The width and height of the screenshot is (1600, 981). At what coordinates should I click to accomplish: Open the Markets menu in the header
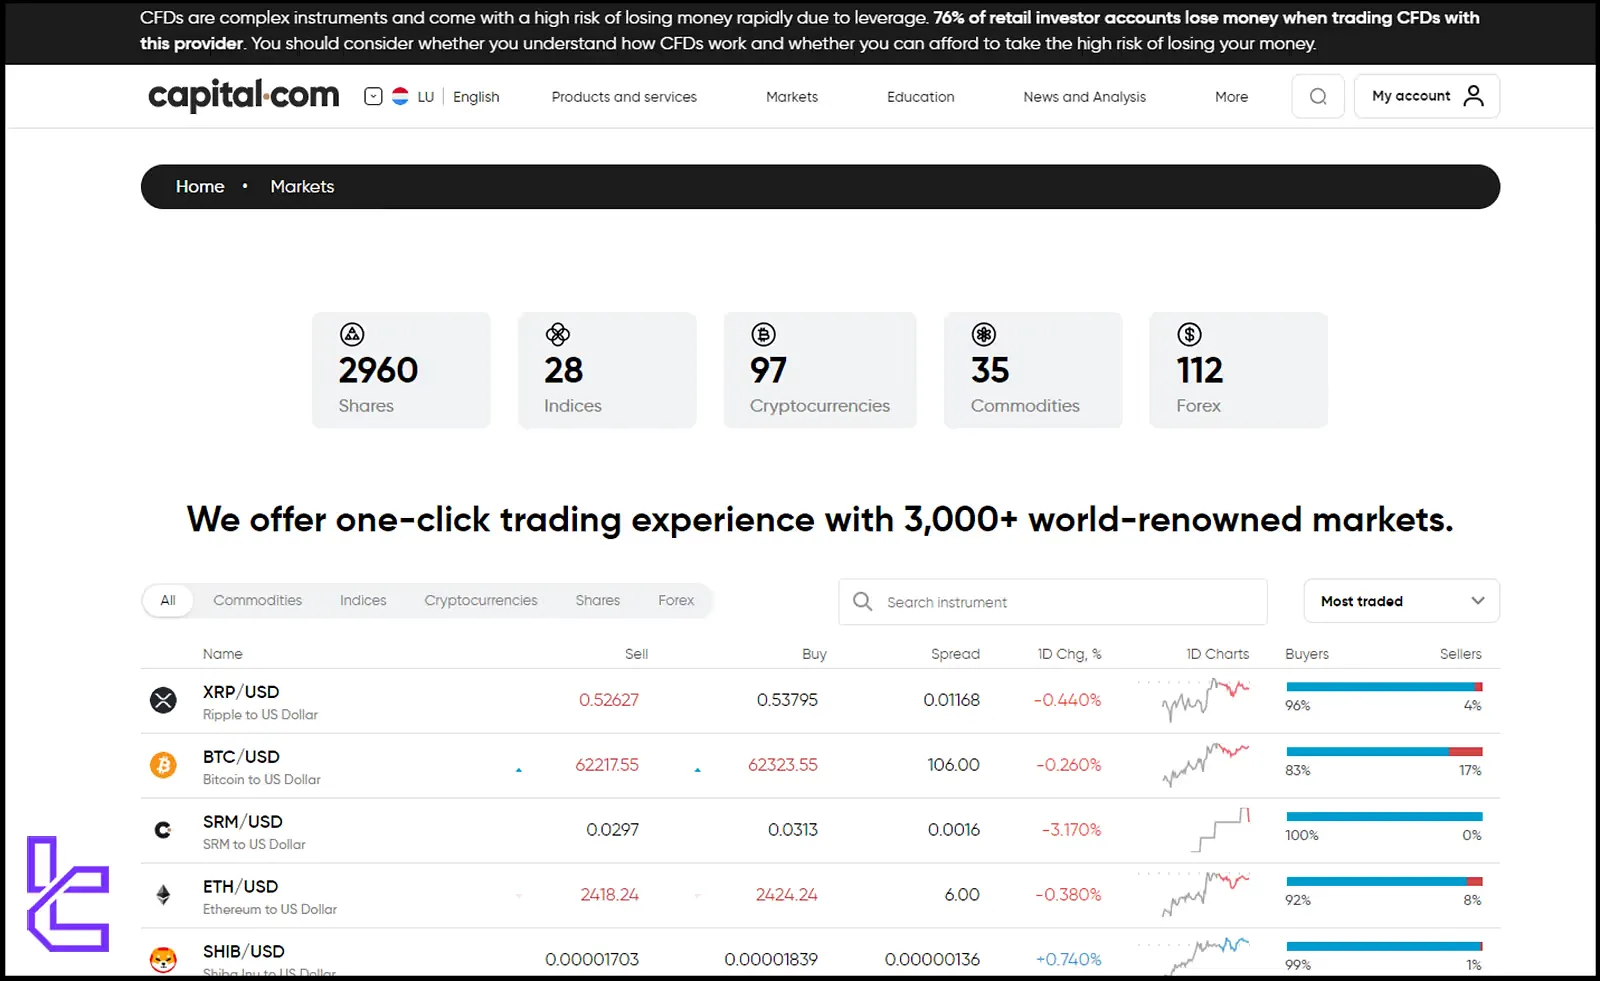[792, 97]
